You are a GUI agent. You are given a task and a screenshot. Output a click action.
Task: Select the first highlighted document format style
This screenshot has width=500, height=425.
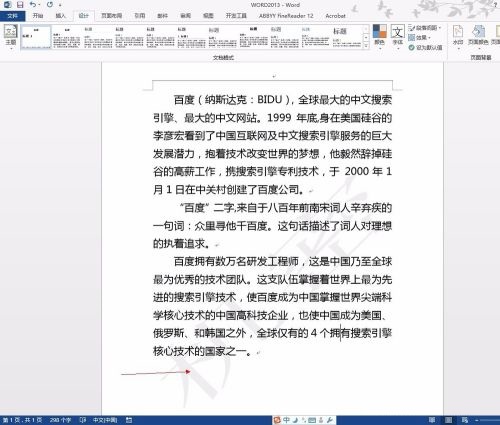tap(36, 37)
